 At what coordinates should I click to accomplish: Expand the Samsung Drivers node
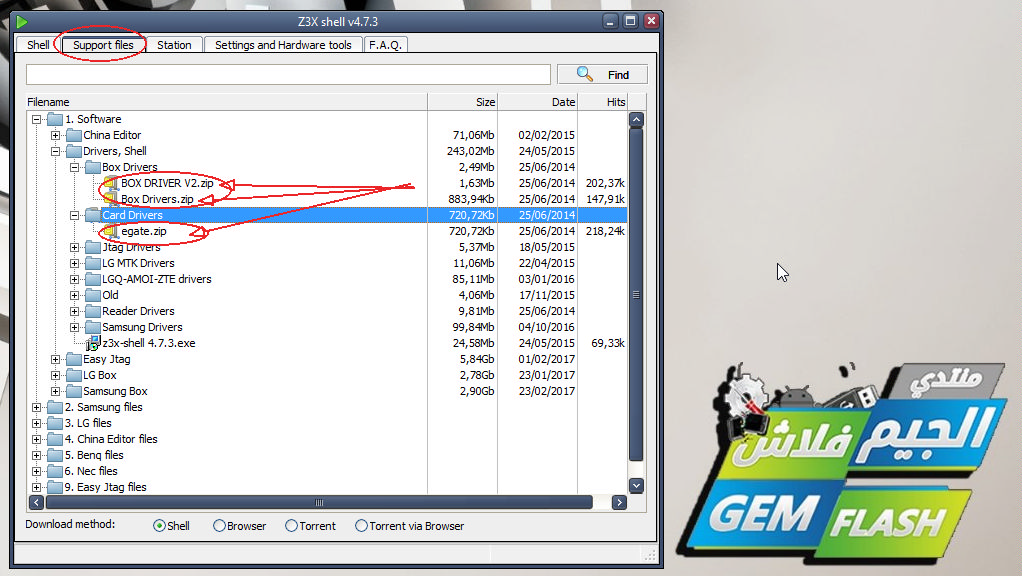(x=74, y=327)
